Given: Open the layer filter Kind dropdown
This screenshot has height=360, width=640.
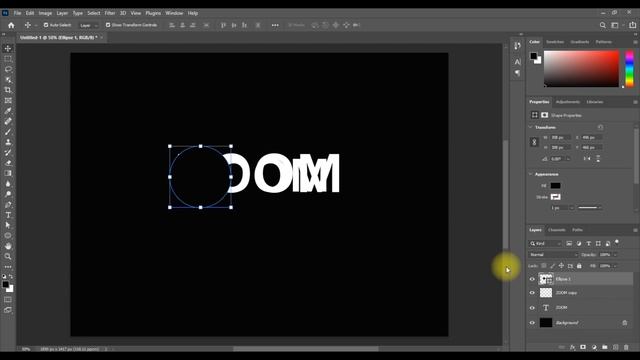Looking at the screenshot, I should click(545, 244).
